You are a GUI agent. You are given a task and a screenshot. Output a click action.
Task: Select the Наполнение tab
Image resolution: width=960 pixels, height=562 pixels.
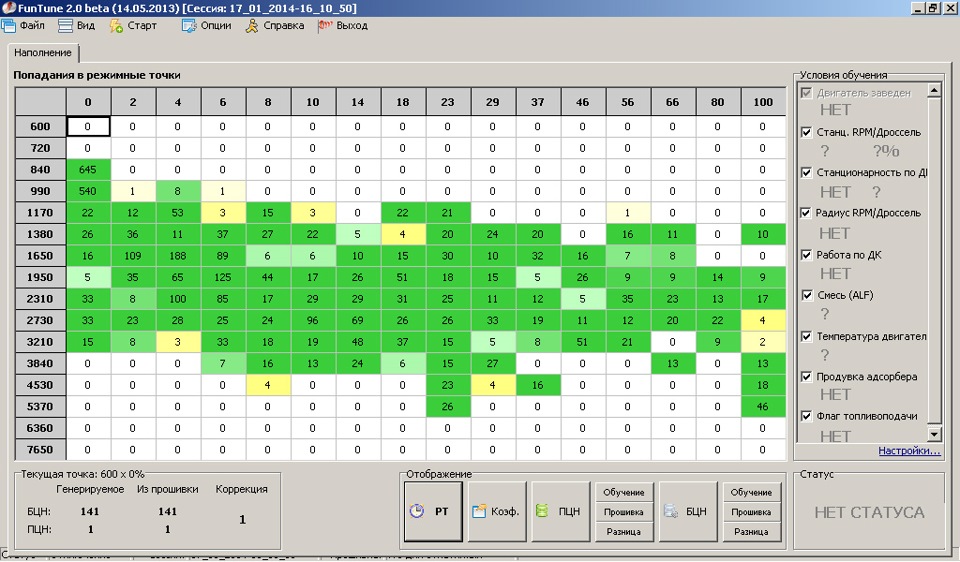coord(43,53)
